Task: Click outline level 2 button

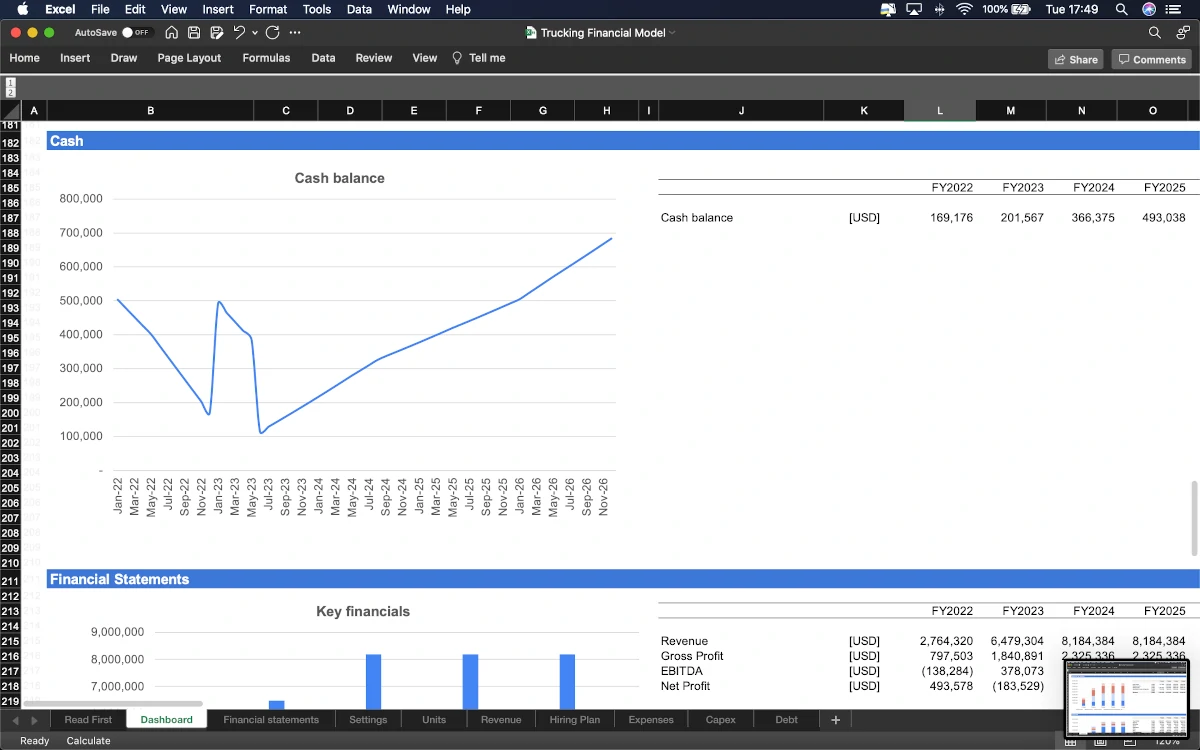Action: pos(11,92)
